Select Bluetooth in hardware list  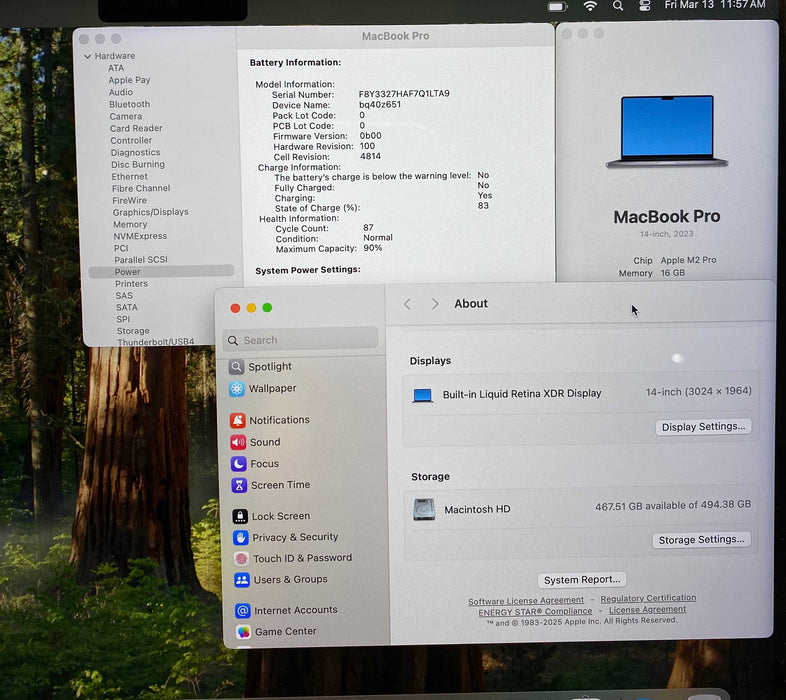click(x=129, y=104)
